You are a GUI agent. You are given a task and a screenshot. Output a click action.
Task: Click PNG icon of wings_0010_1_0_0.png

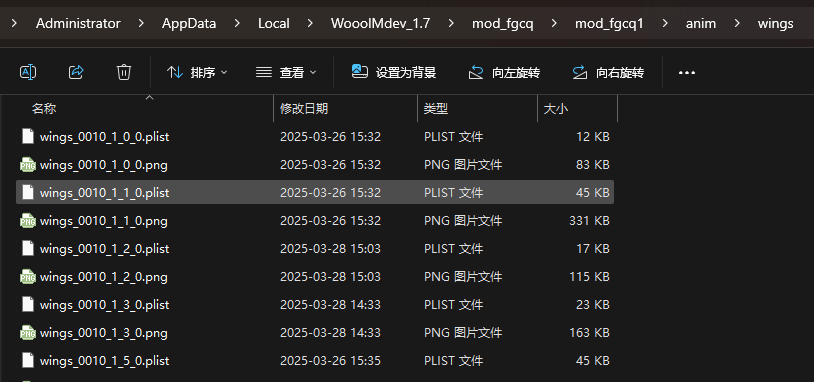pyautogui.click(x=28, y=165)
